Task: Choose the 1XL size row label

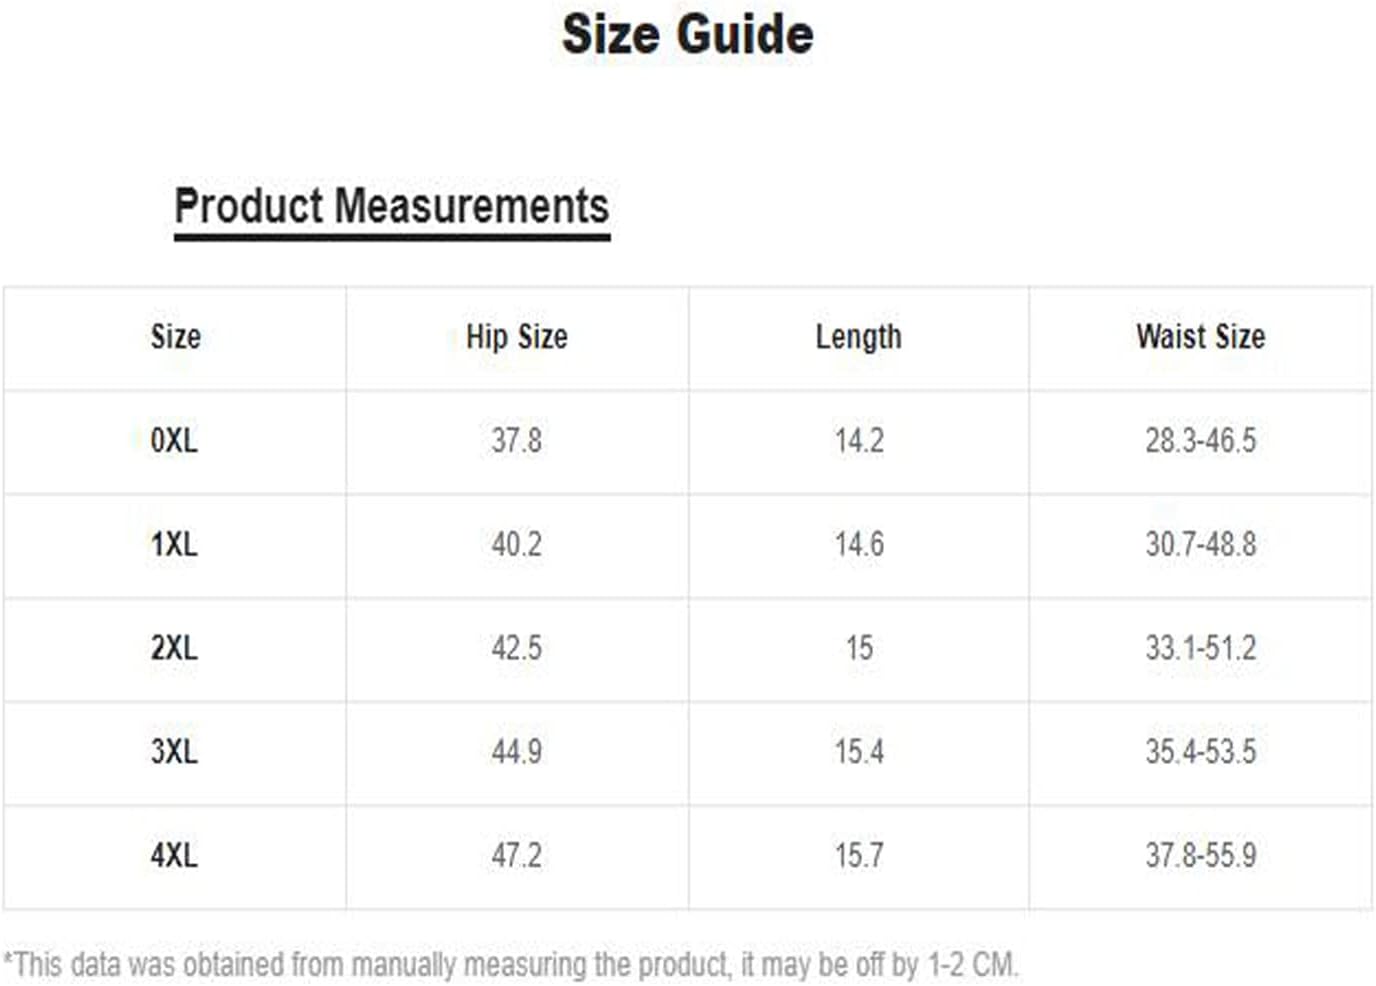Action: click(x=174, y=544)
